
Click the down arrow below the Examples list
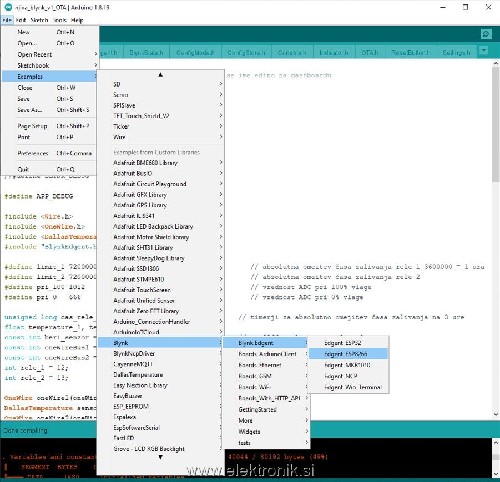coord(161,457)
